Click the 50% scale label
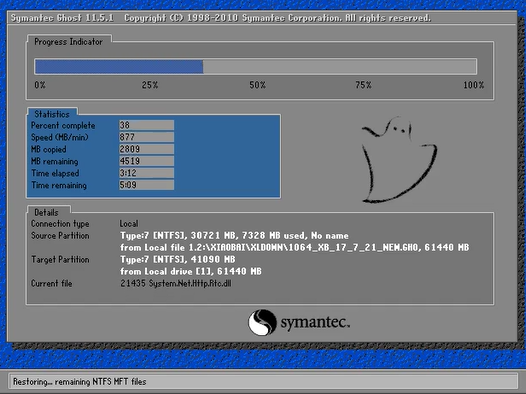This screenshot has height=394, width=526. coord(257,85)
